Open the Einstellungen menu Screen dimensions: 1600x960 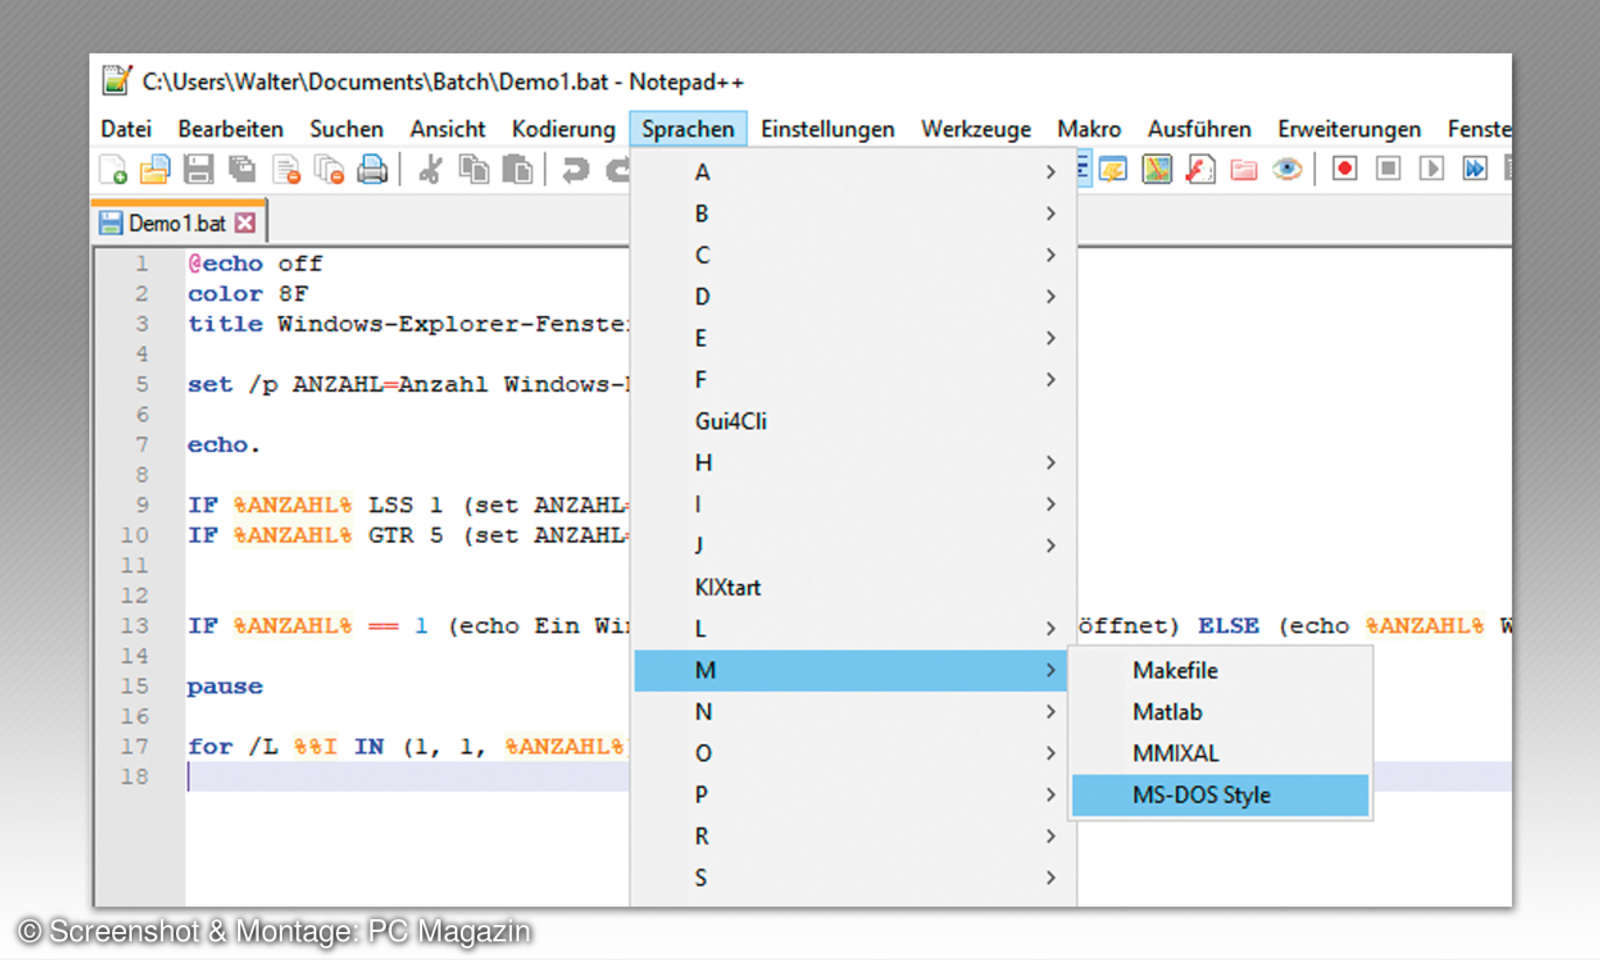(x=827, y=129)
